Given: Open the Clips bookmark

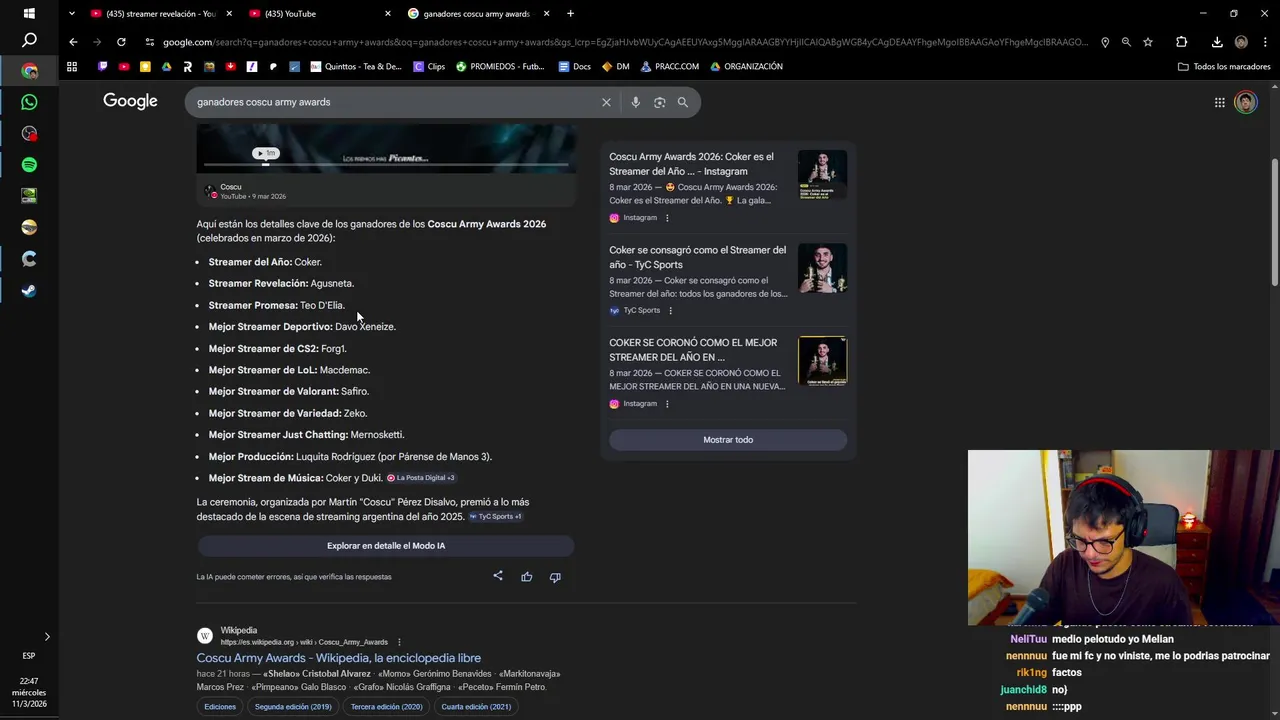Looking at the screenshot, I should [x=428, y=66].
